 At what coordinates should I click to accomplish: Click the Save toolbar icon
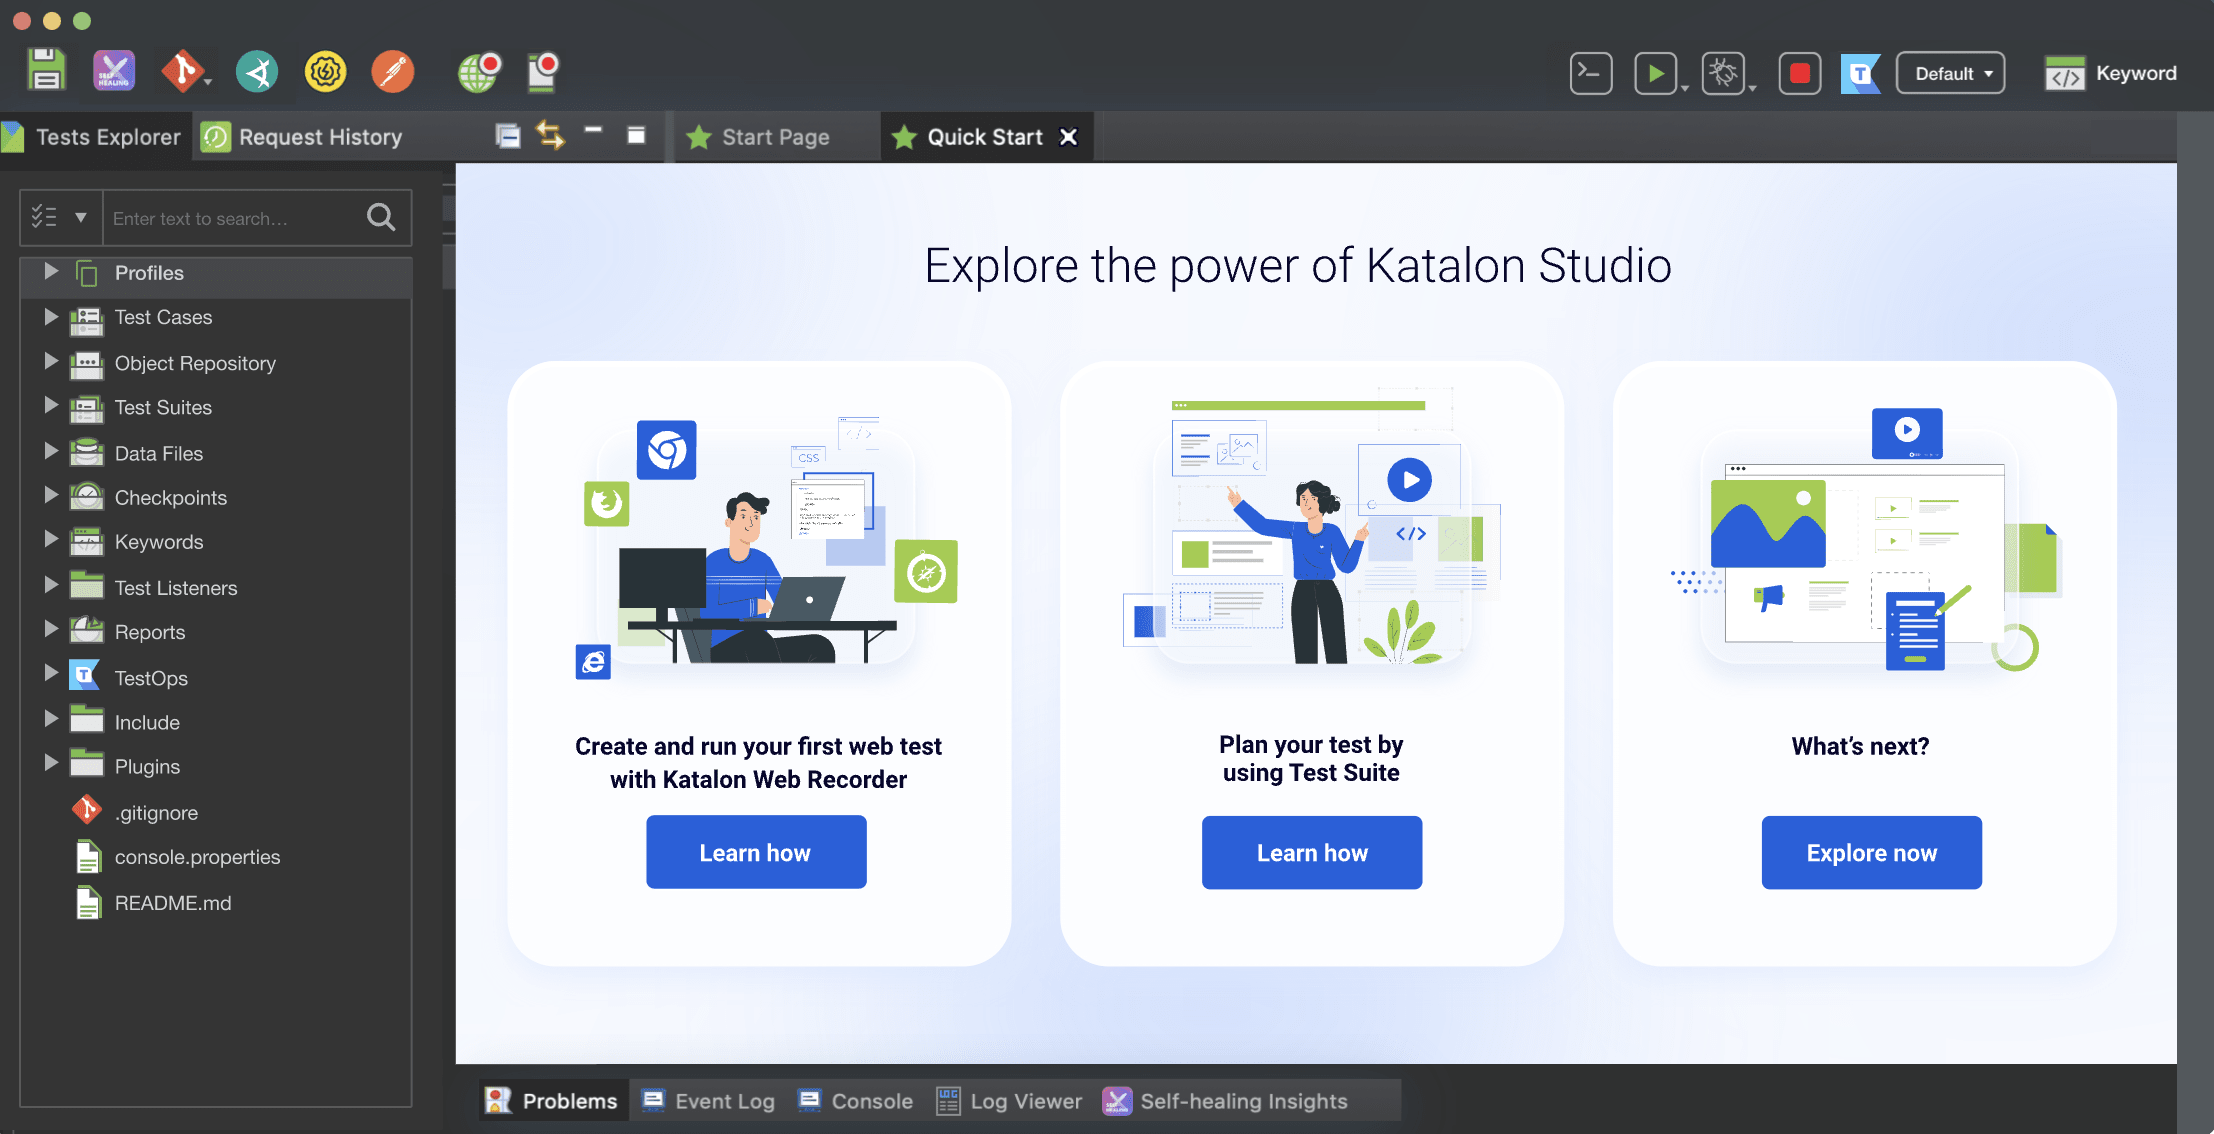click(46, 70)
